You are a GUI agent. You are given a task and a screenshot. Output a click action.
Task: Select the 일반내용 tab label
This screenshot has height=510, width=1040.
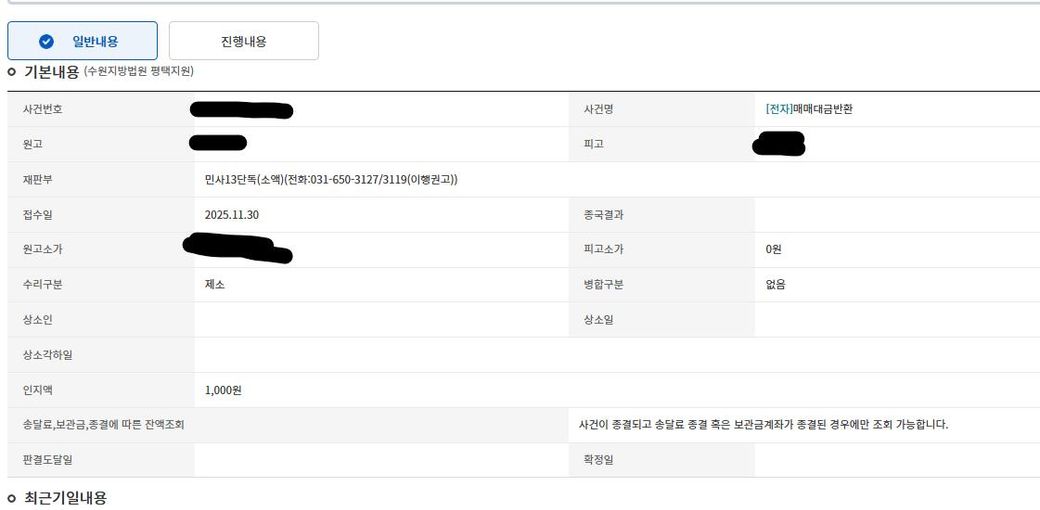click(95, 42)
